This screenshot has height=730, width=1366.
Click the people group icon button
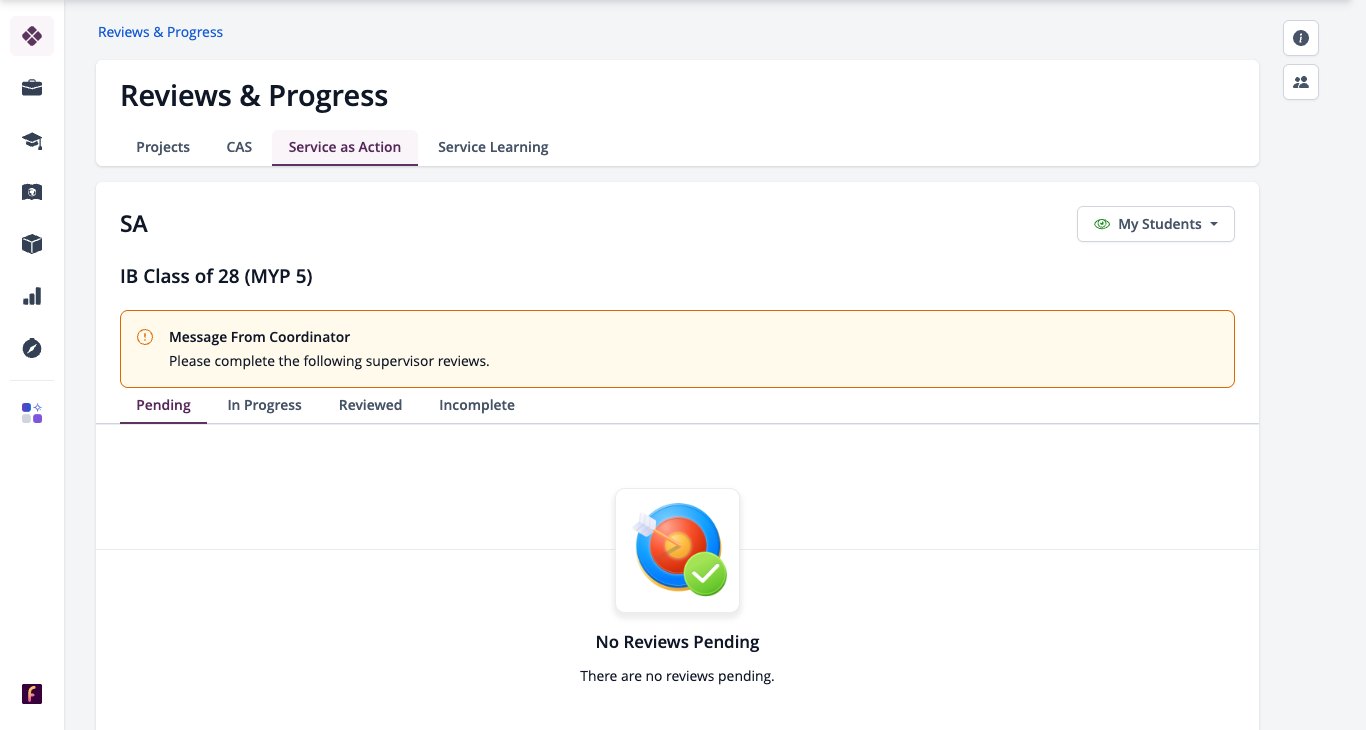pyautogui.click(x=1301, y=82)
